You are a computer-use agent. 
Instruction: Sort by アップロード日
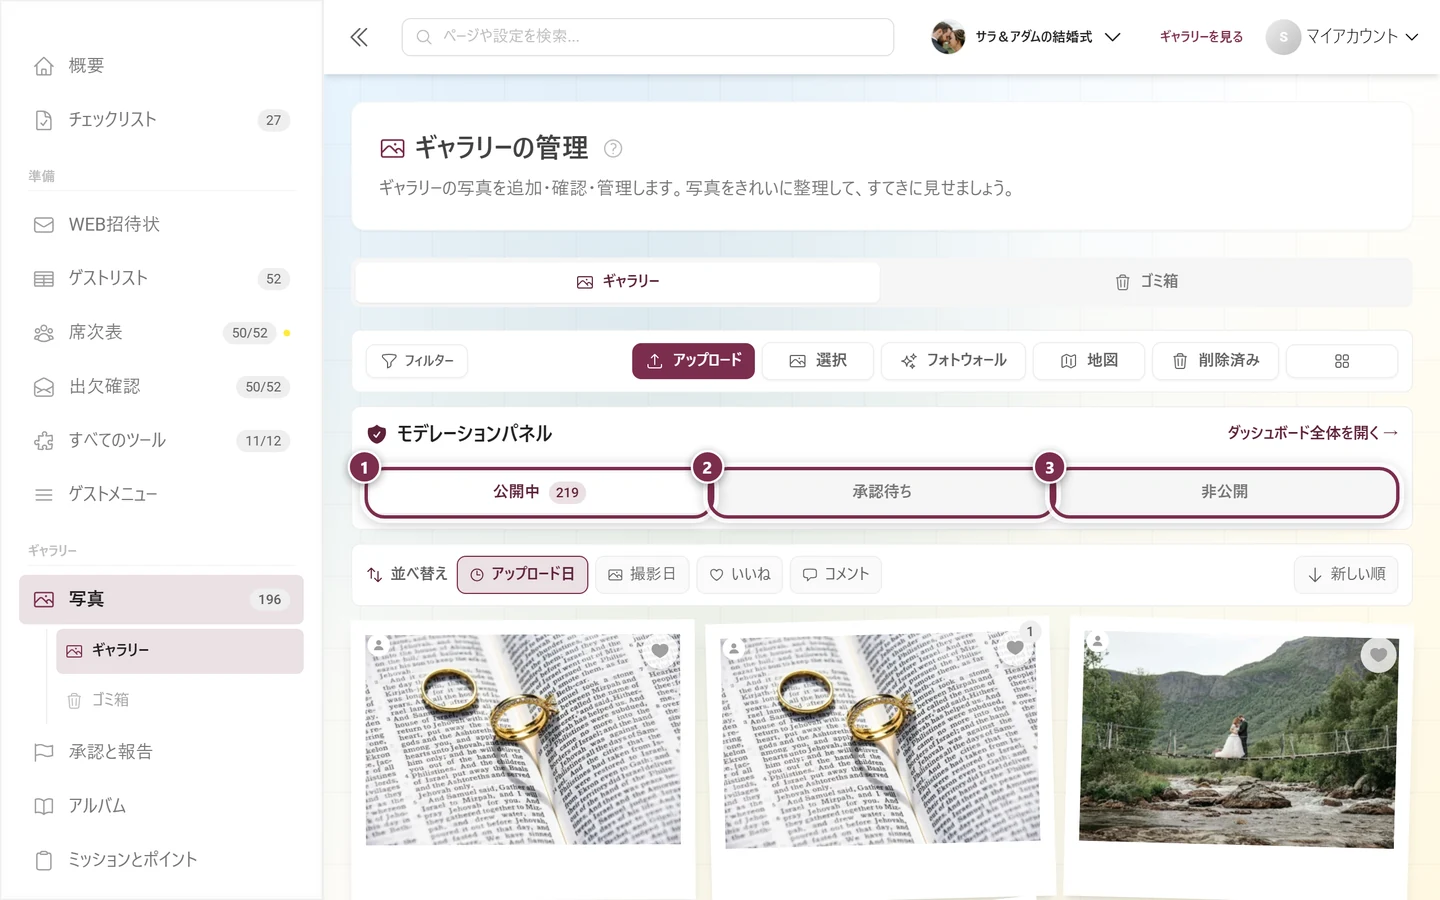point(522,574)
